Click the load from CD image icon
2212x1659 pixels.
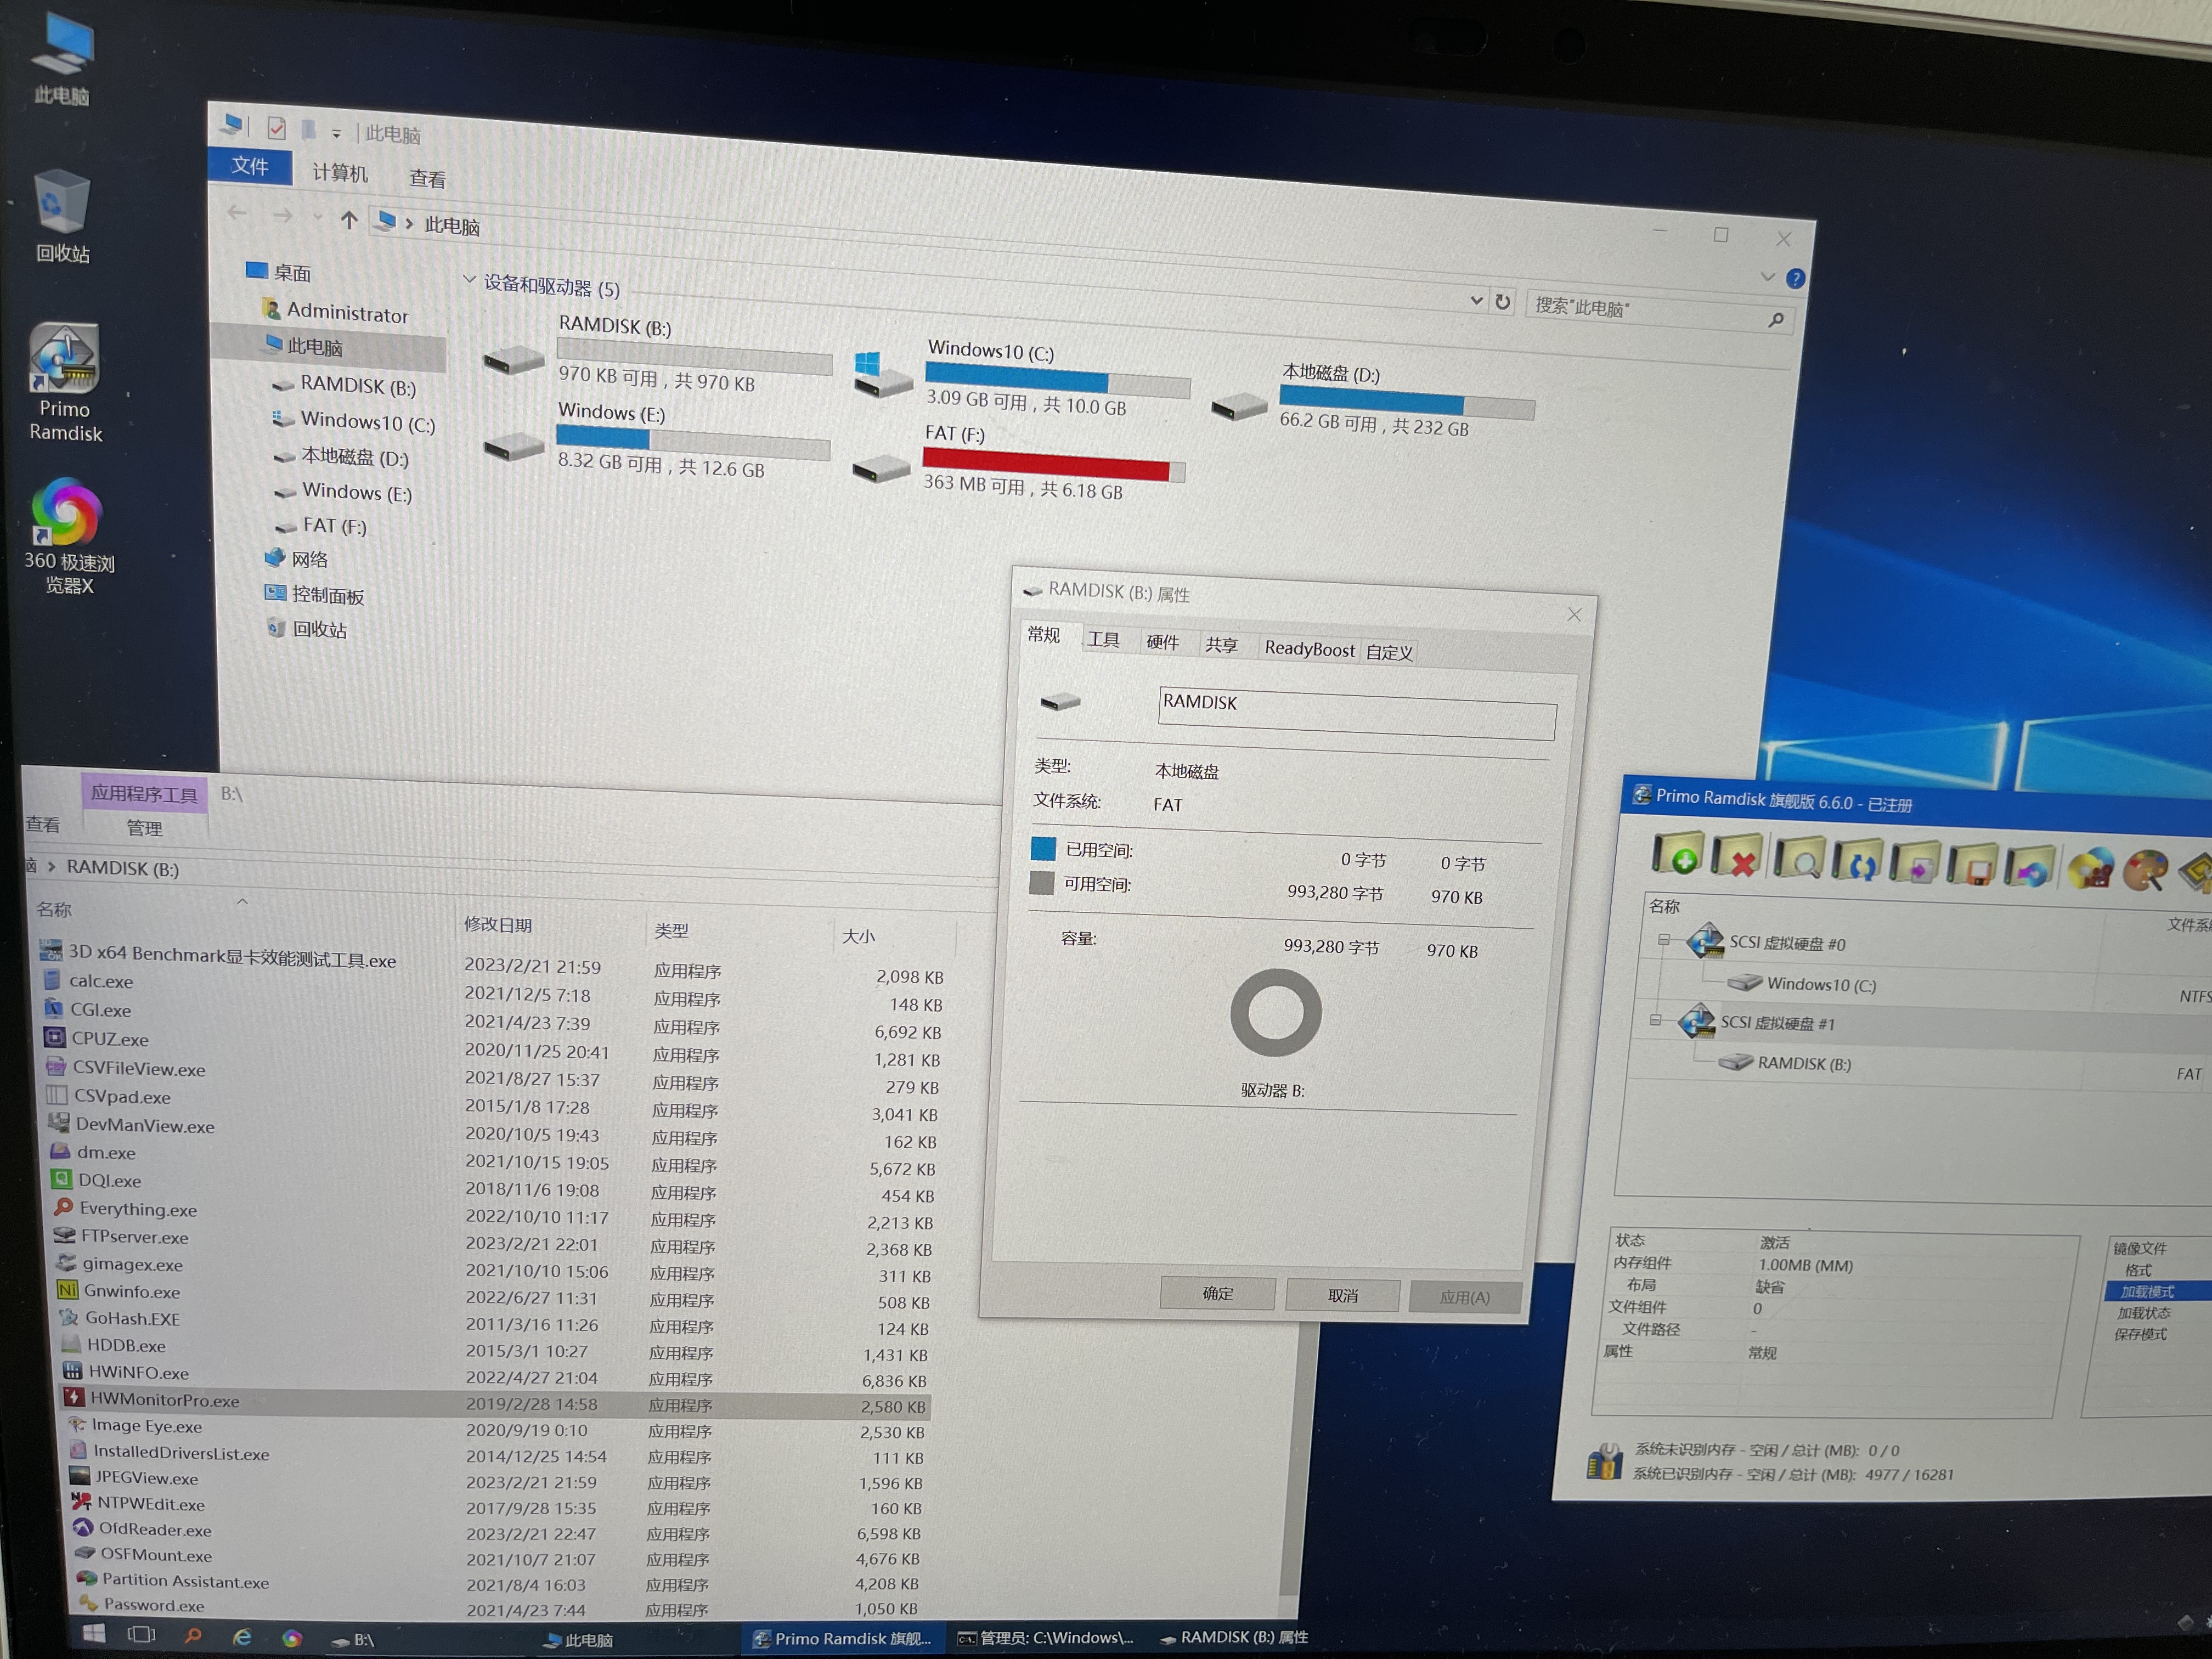(x=2030, y=868)
